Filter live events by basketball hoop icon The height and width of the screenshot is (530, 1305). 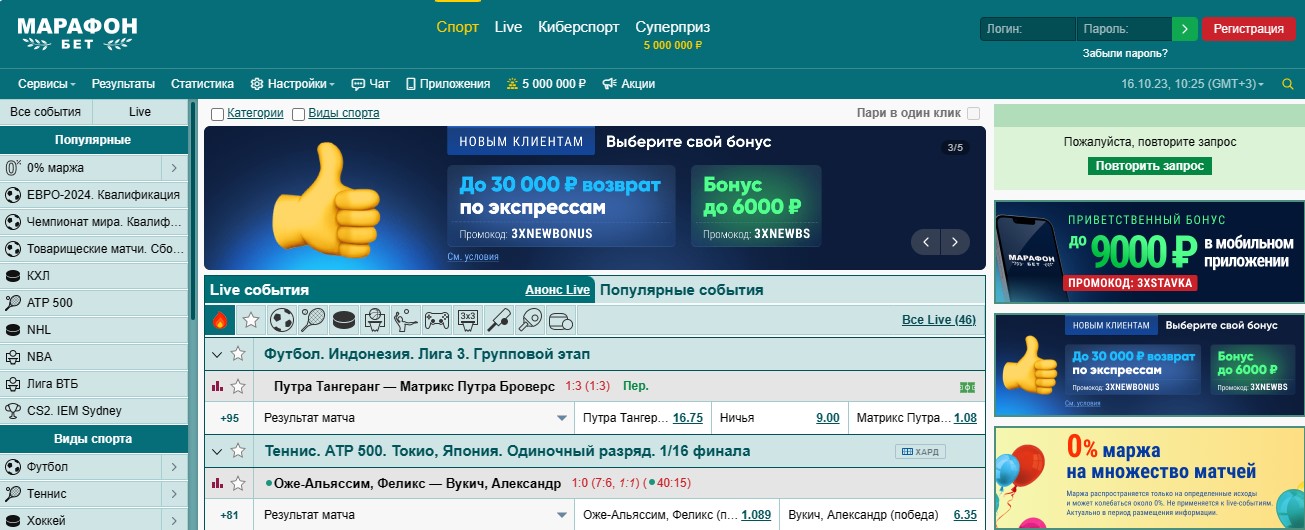point(375,320)
